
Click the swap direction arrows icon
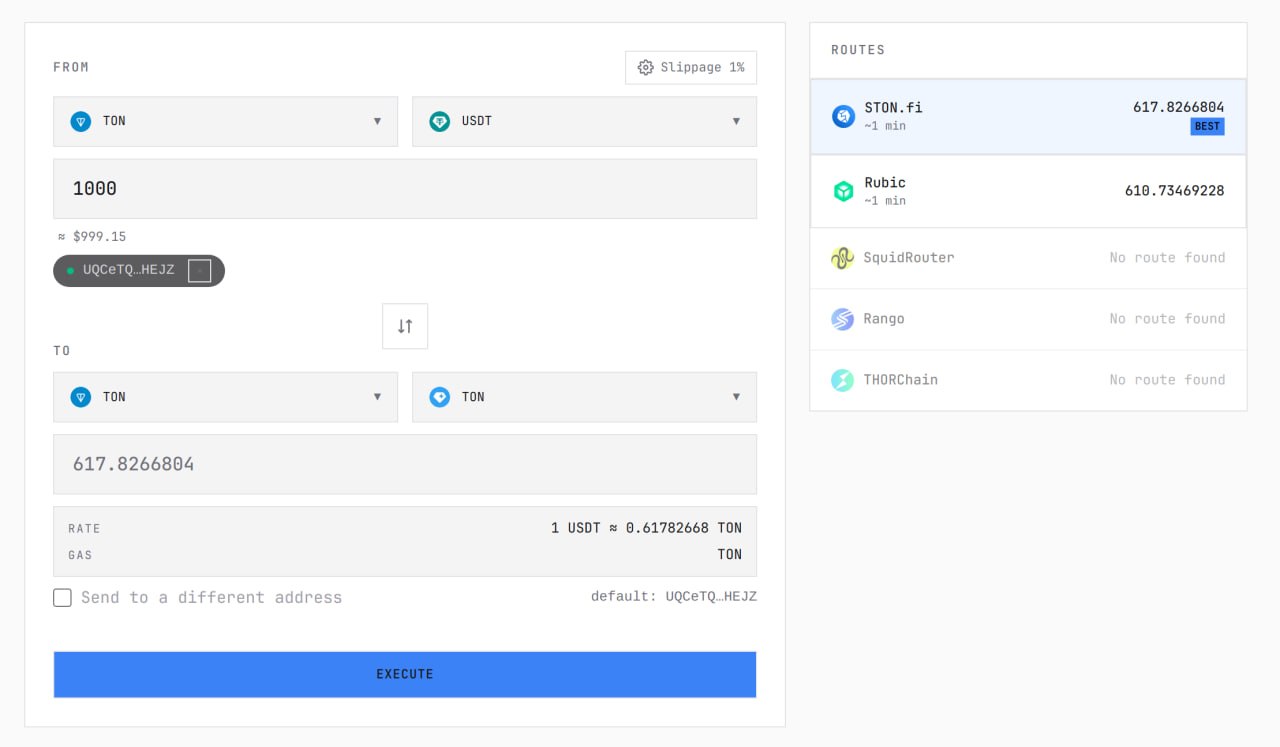point(405,326)
